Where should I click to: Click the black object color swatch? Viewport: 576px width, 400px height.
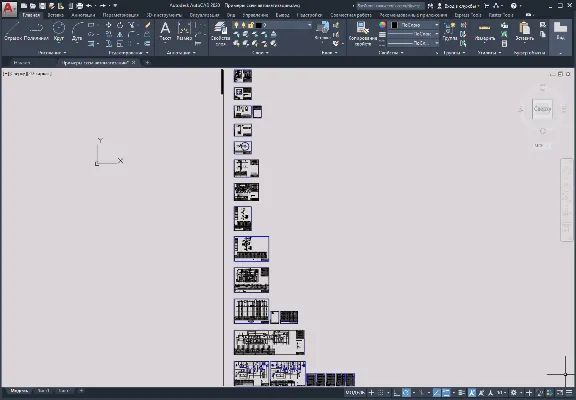coord(394,25)
